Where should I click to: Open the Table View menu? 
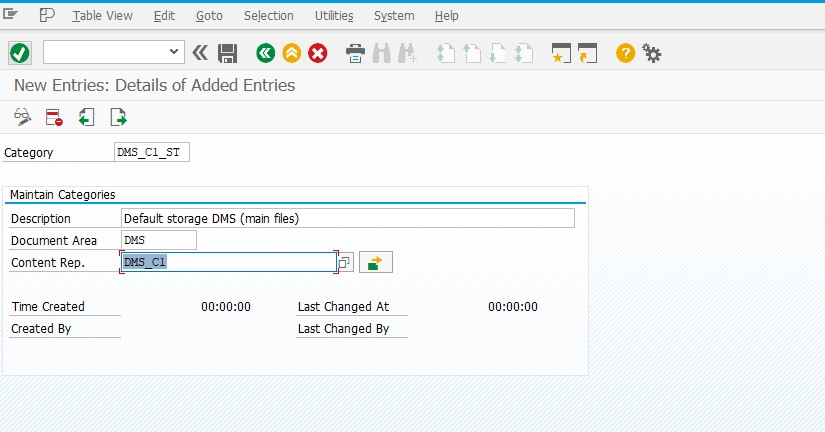[x=103, y=16]
